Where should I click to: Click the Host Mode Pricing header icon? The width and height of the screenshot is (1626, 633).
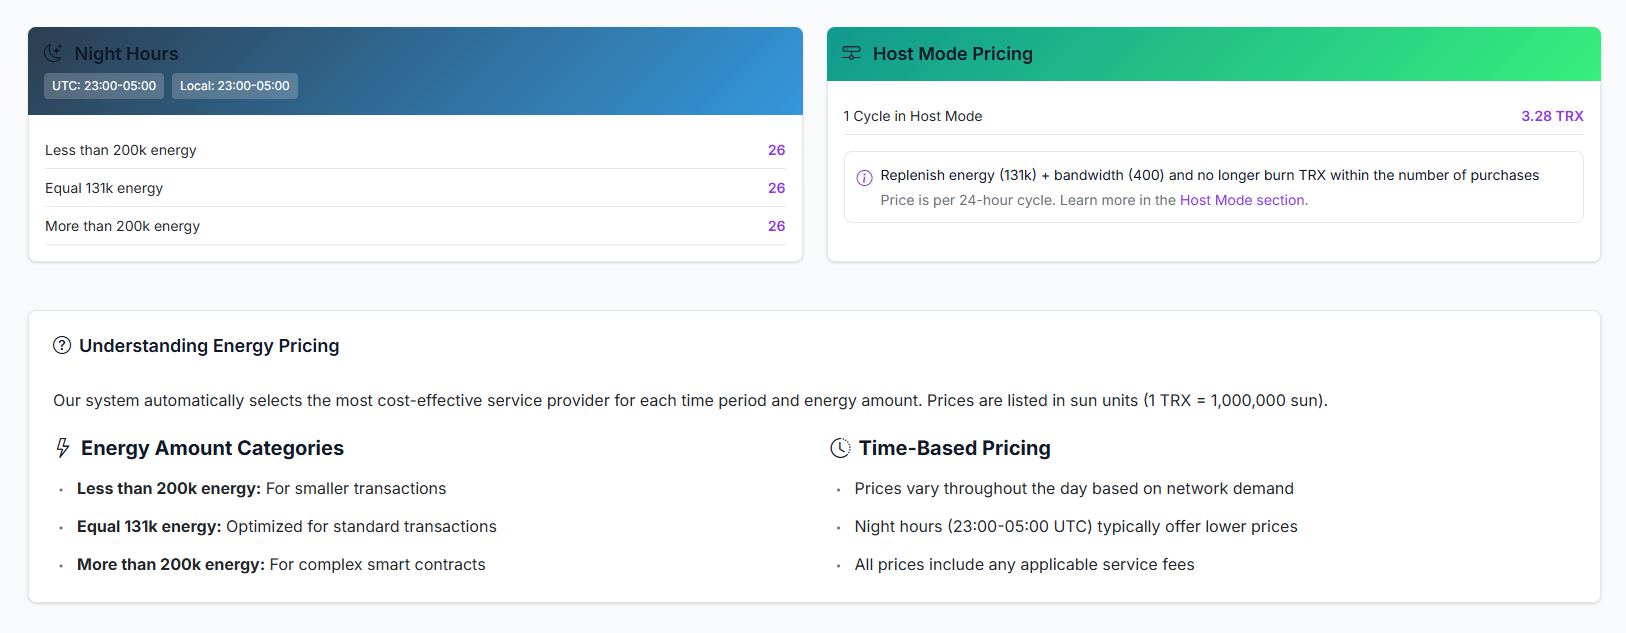[851, 53]
